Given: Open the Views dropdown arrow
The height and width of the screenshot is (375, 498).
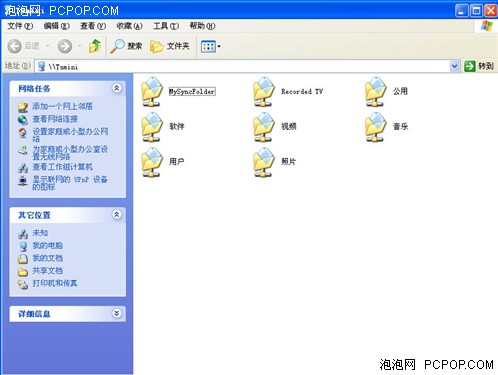Looking at the screenshot, I should tap(219, 47).
